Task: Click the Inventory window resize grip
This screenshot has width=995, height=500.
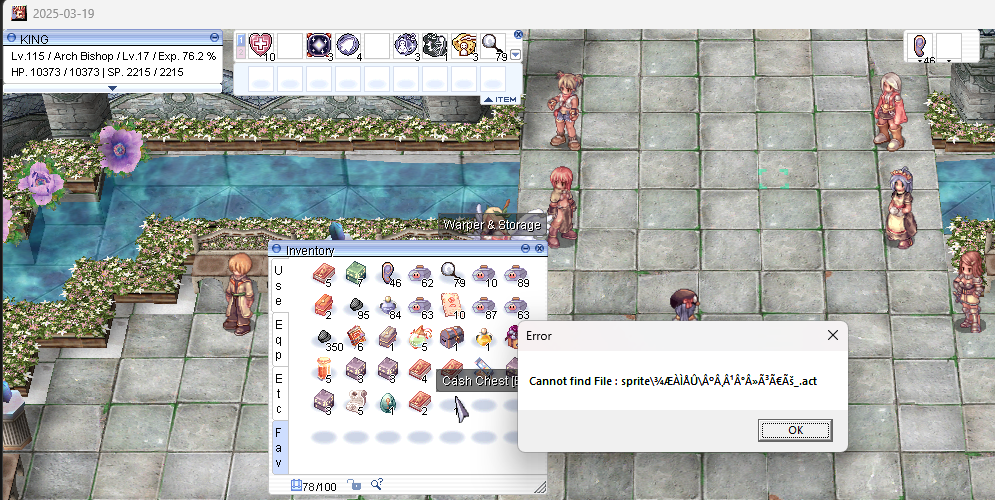Action: click(539, 487)
